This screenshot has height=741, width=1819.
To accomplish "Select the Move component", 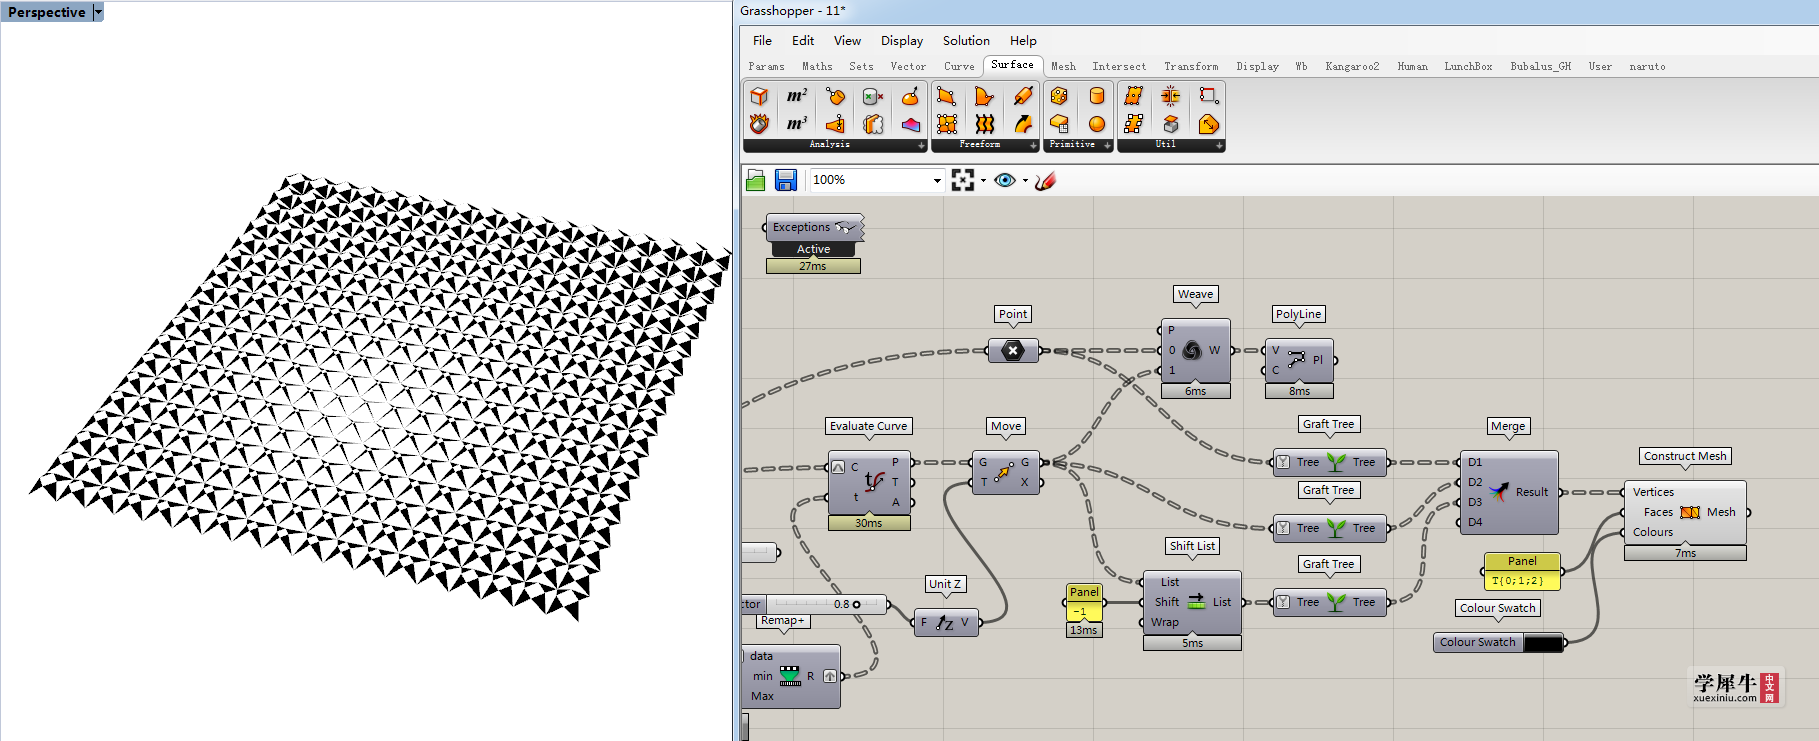I will [1004, 472].
